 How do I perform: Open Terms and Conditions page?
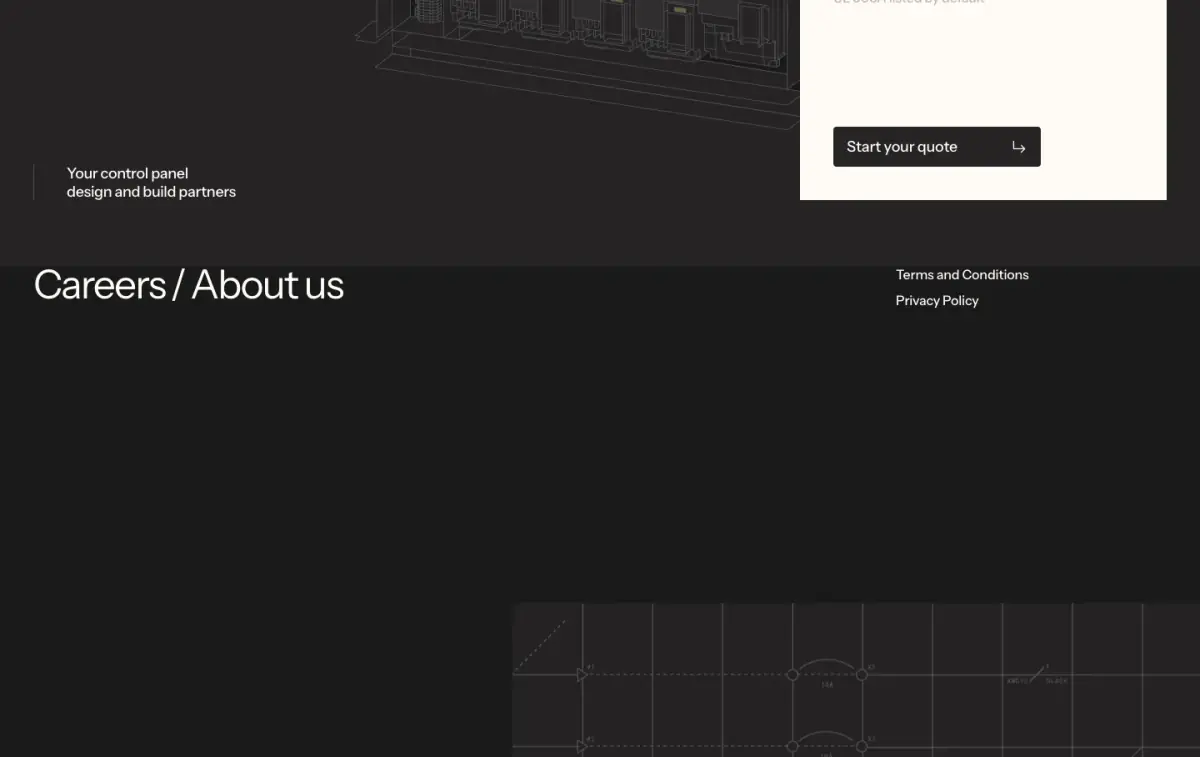click(x=962, y=274)
